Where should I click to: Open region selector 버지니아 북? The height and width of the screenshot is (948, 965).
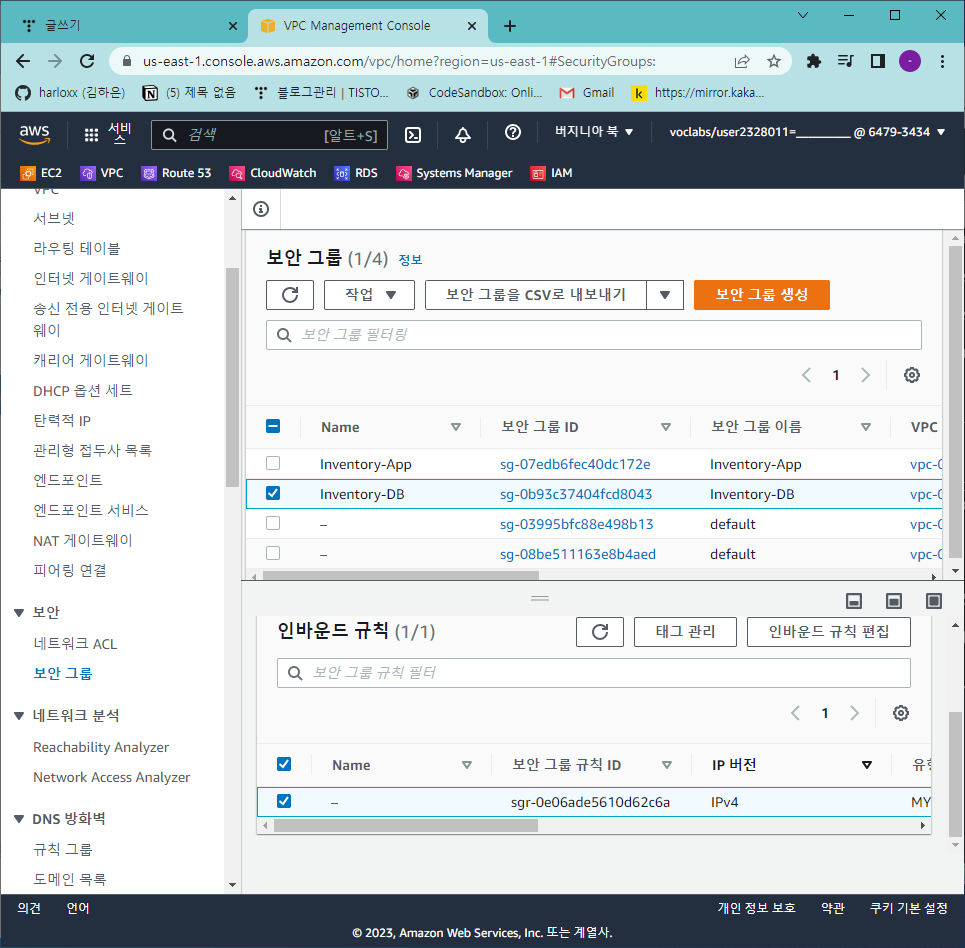coord(593,132)
